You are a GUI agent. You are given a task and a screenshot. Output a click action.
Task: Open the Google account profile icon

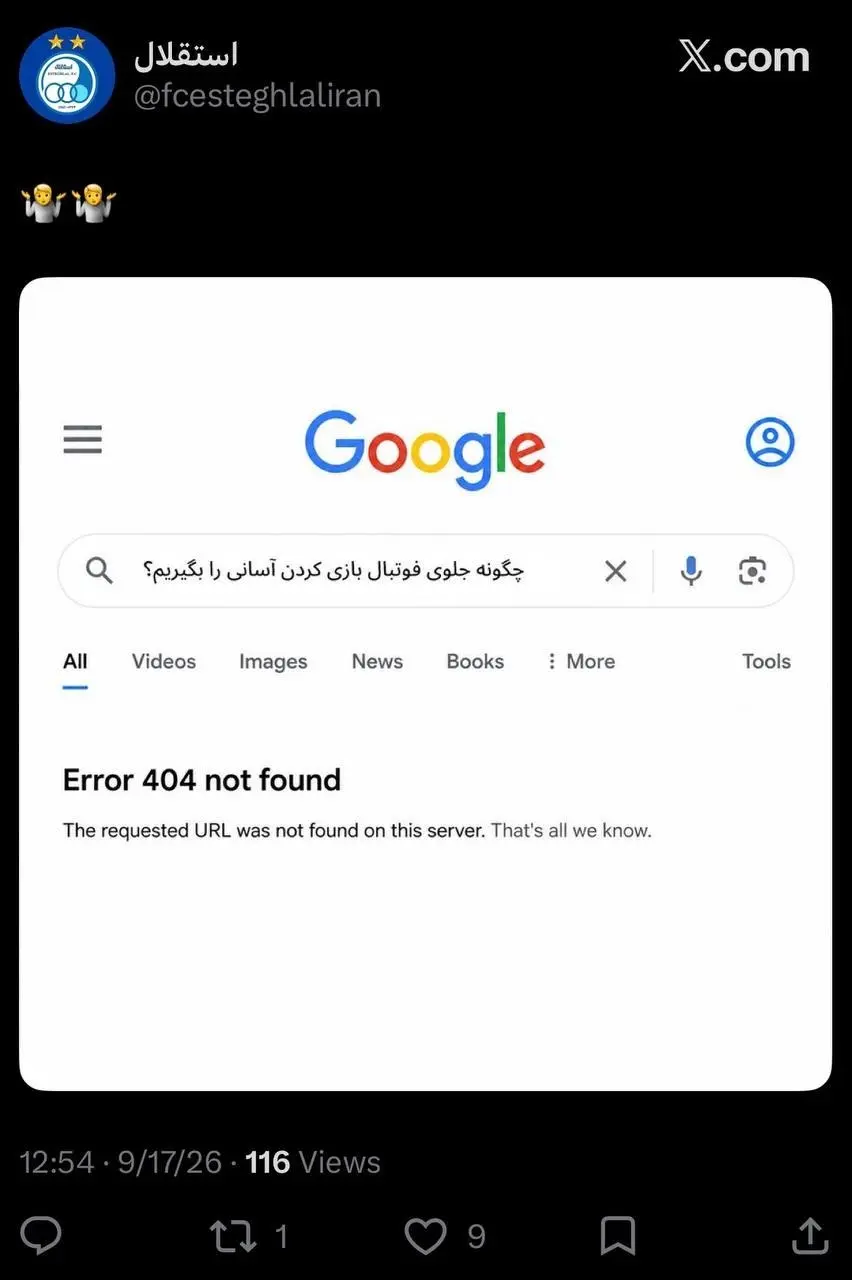click(x=770, y=441)
